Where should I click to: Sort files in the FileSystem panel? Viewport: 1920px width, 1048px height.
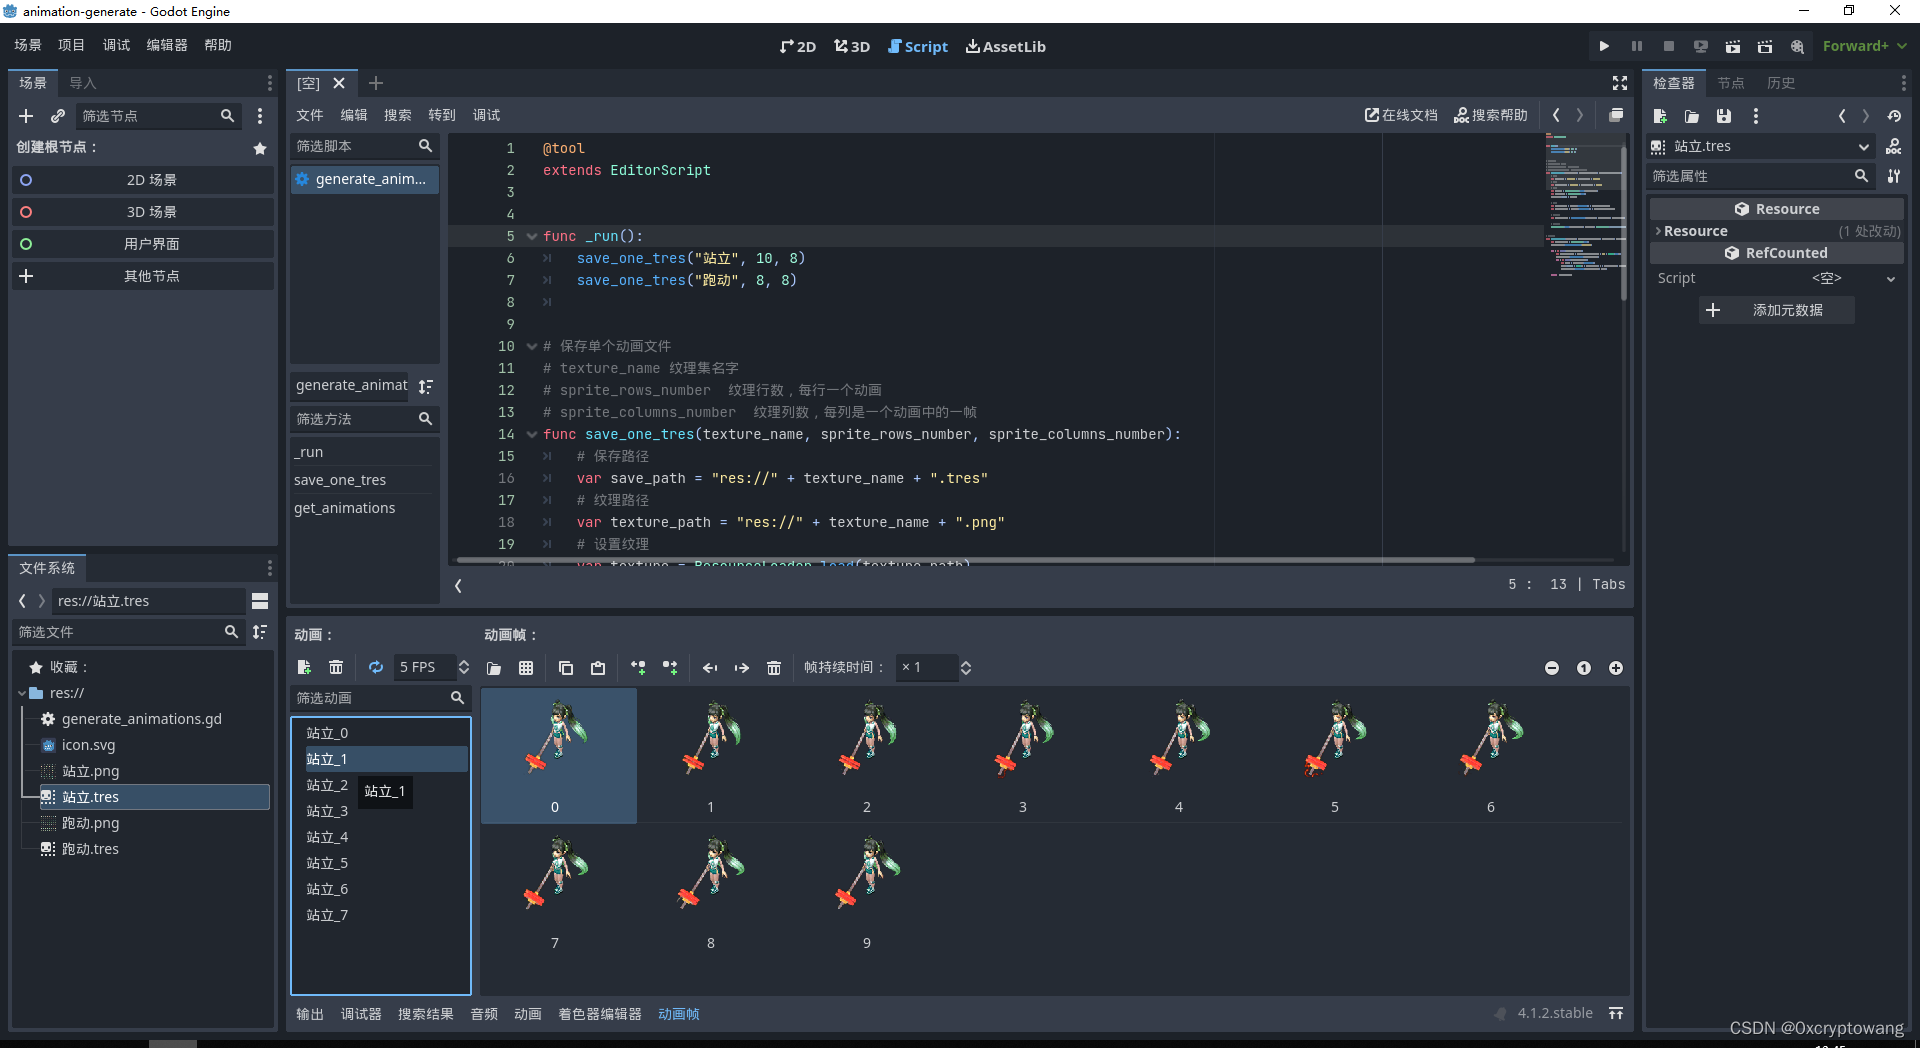260,632
